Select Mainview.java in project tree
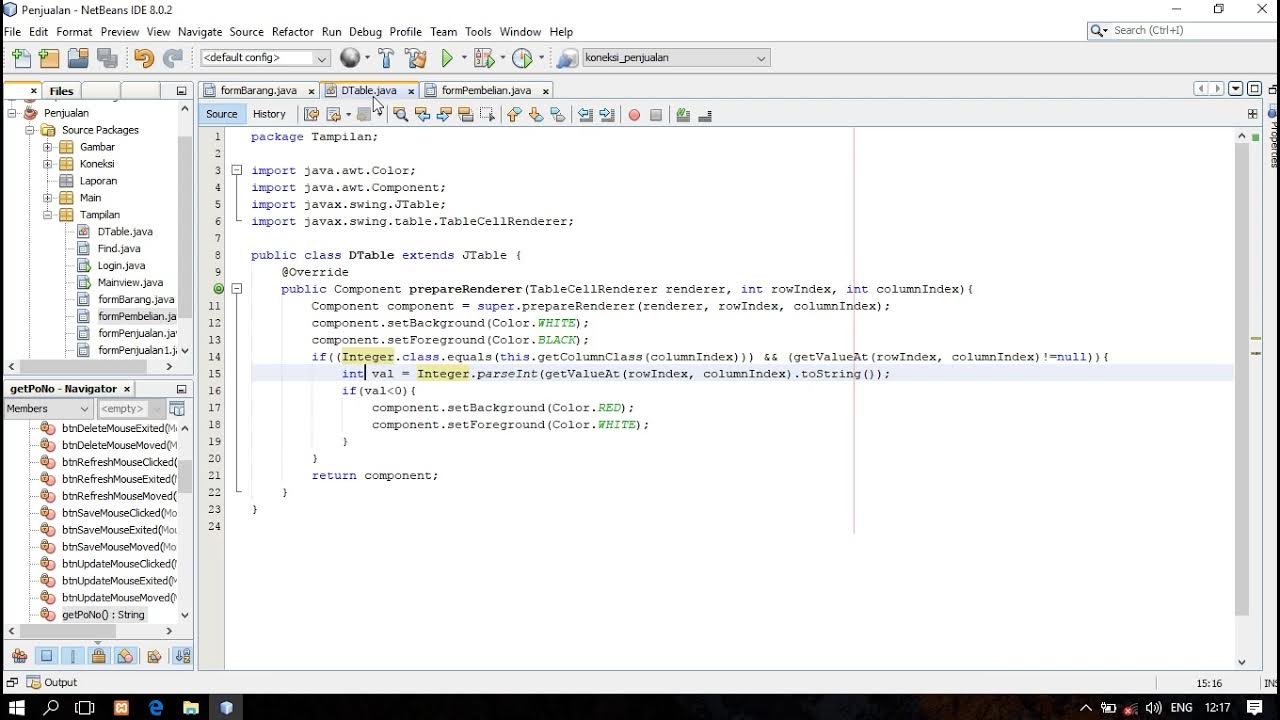The height and width of the screenshot is (720, 1280). [x=130, y=282]
